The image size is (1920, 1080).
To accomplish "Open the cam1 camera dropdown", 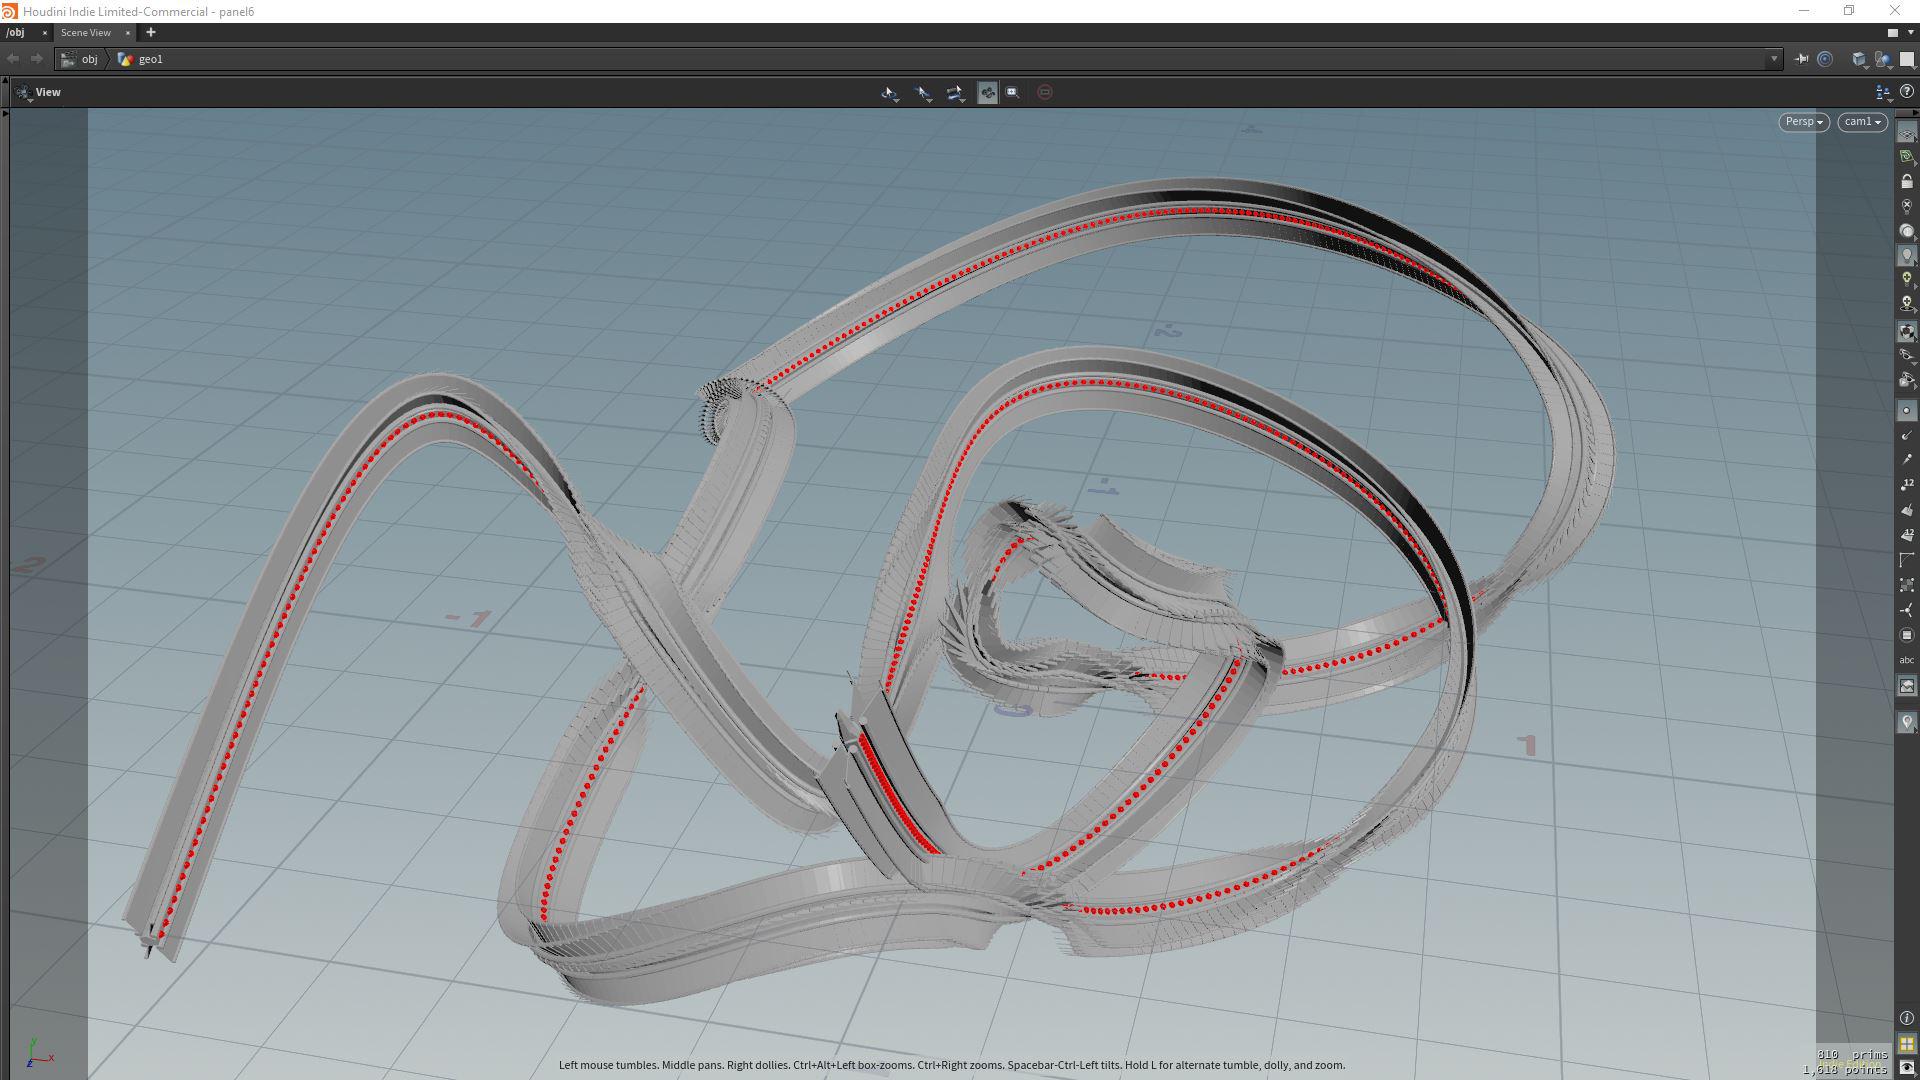I will 1861,121.
